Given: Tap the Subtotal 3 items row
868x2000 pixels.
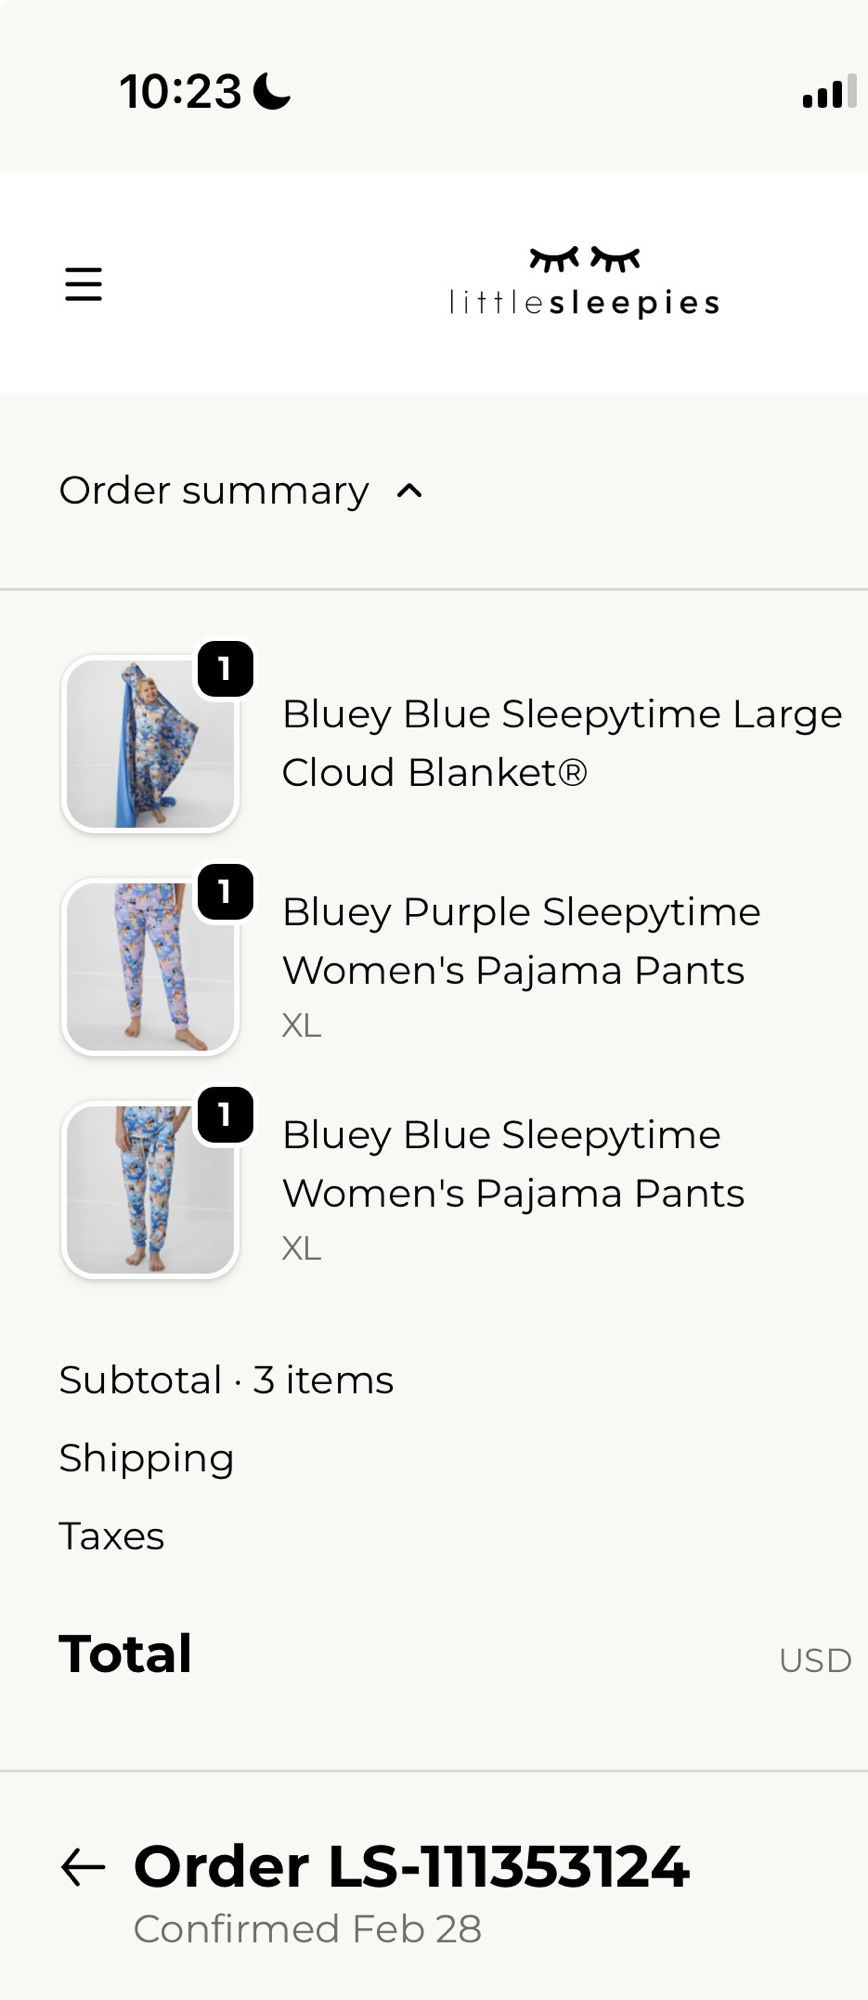Looking at the screenshot, I should click(227, 1380).
